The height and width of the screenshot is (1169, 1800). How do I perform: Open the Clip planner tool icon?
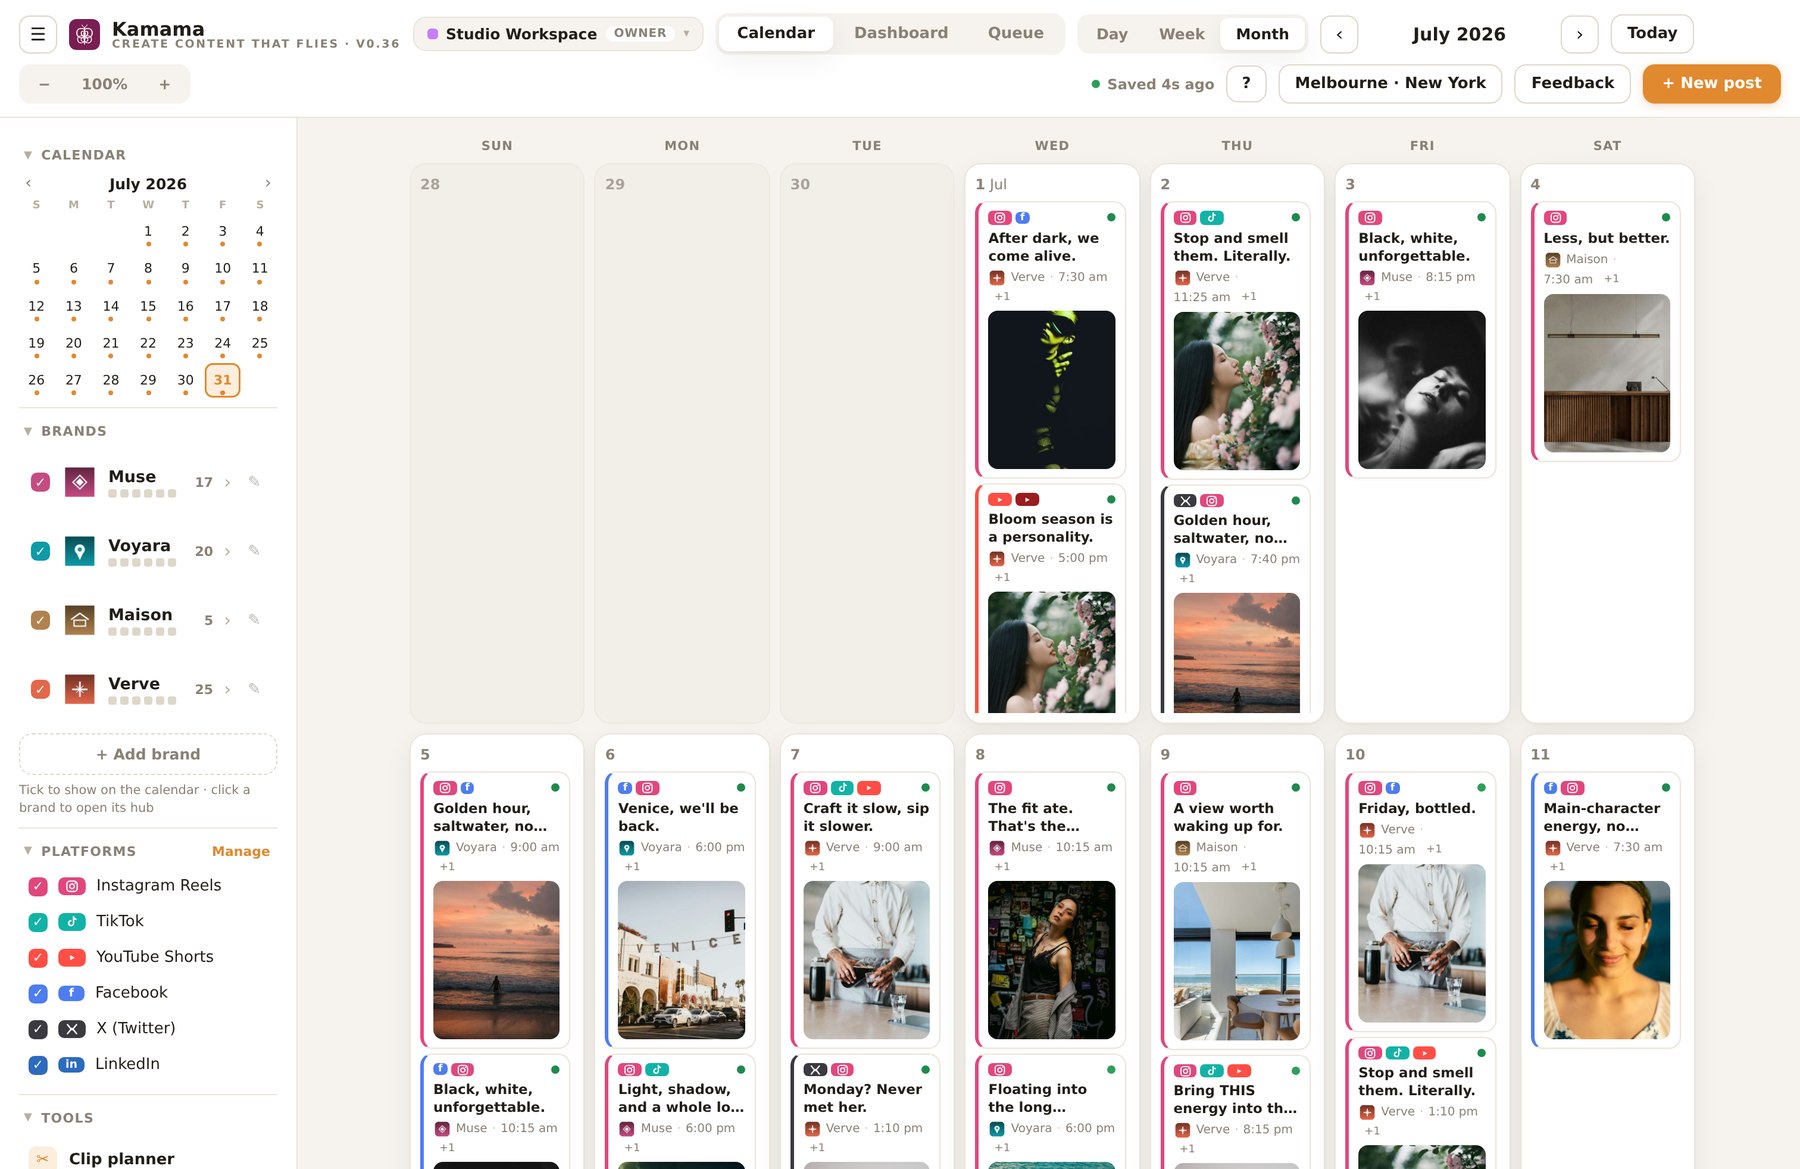[x=42, y=1158]
